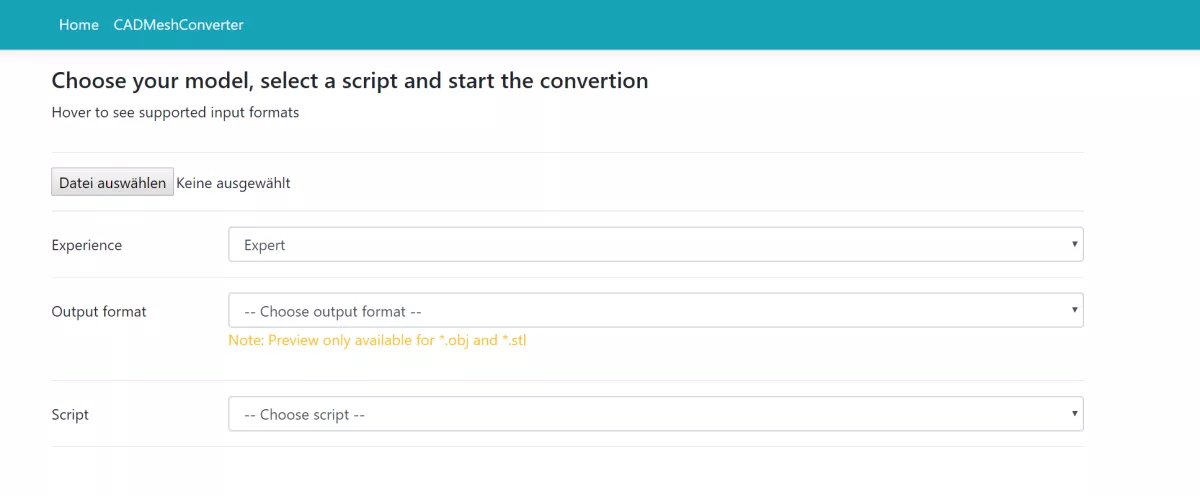1200x496 pixels.
Task: Click empty area of the teal navigation bar
Action: [700, 25]
